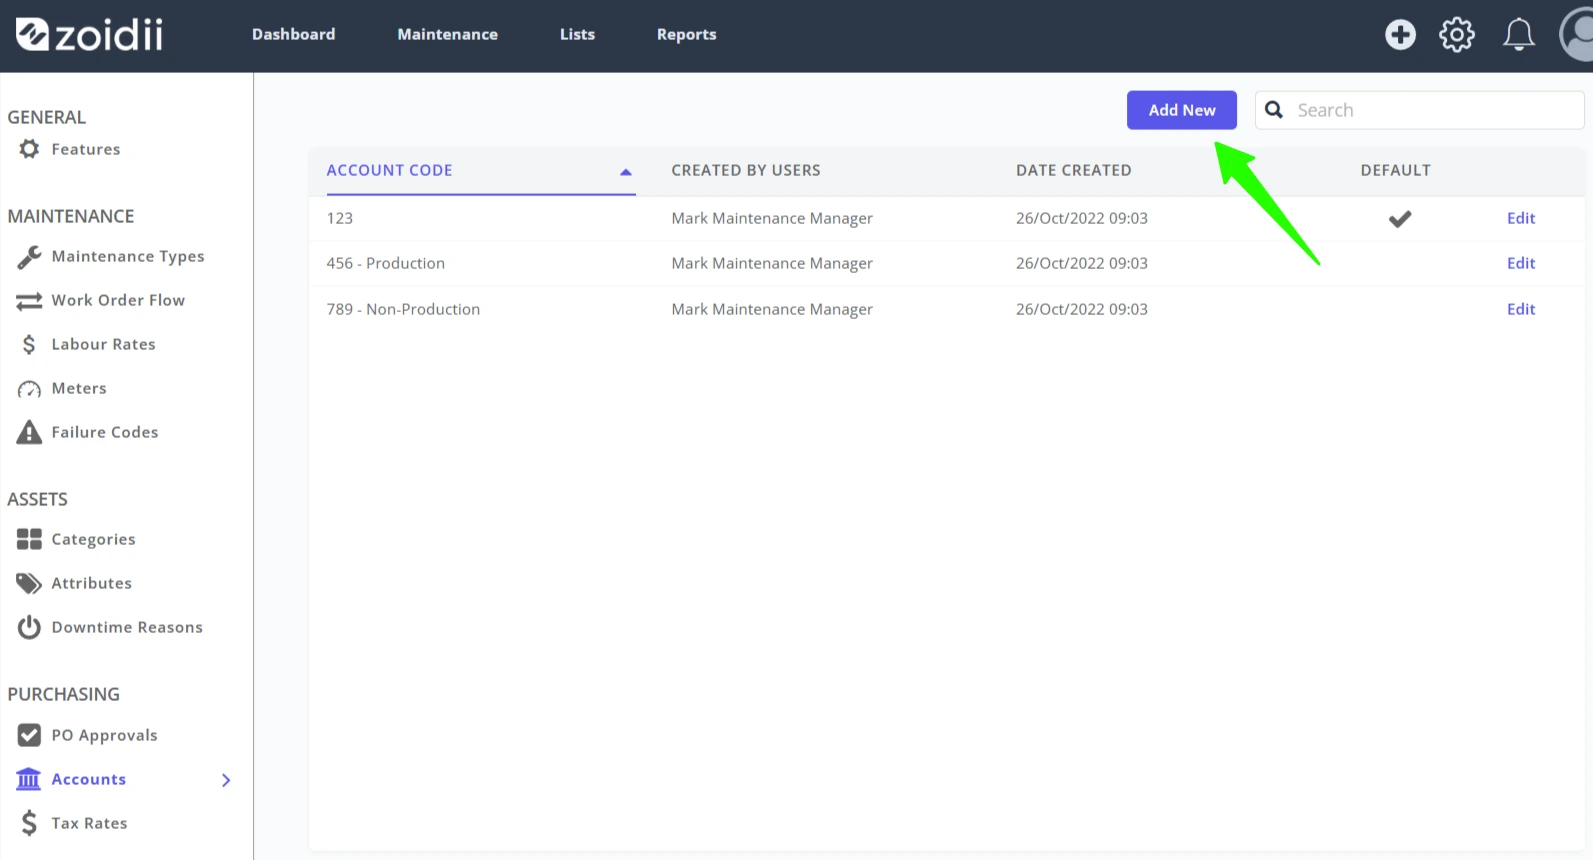Click the plus circle quick-add icon
Image resolution: width=1593 pixels, height=860 pixels.
click(1400, 35)
